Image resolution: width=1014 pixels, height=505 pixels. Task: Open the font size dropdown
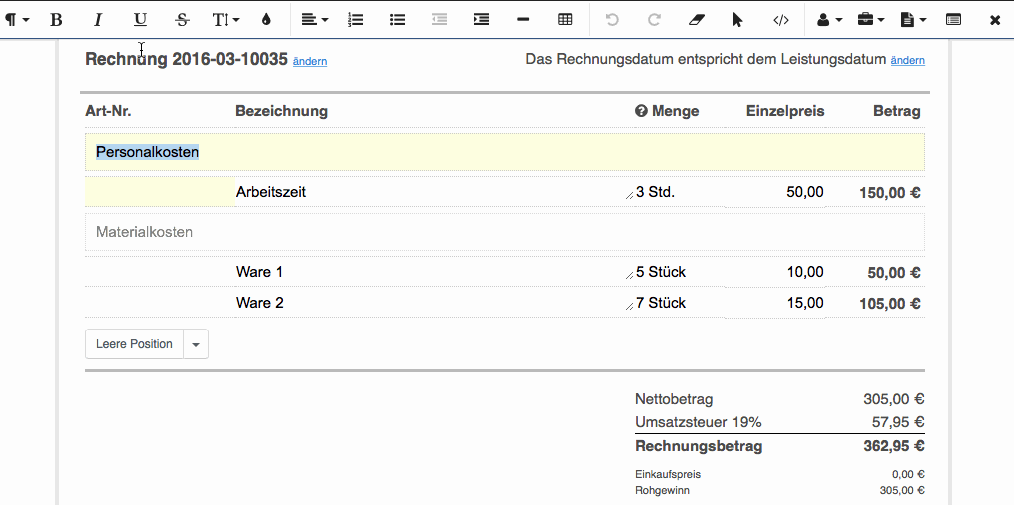[x=226, y=20]
